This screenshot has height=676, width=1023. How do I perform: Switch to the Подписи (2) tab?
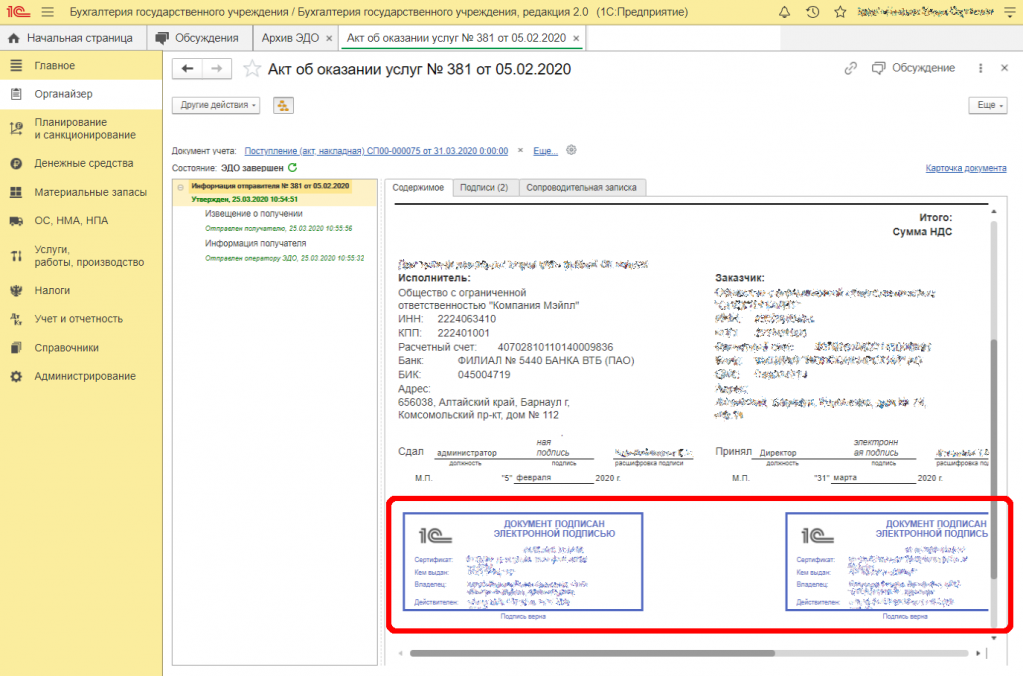point(486,187)
